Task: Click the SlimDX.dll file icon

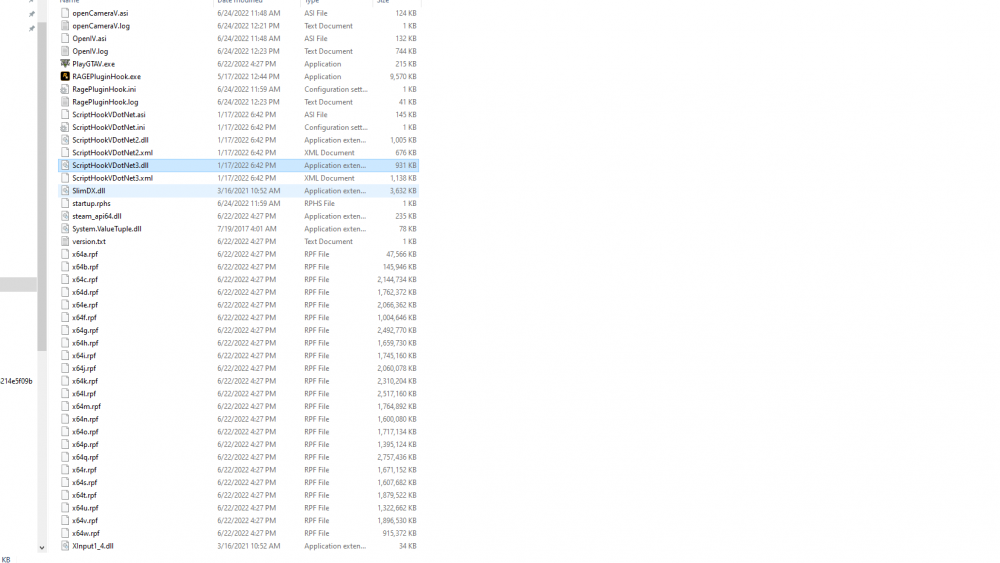Action: coord(64,191)
